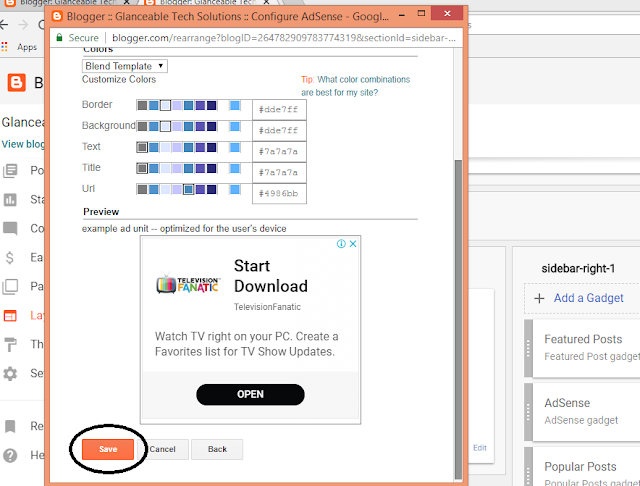Click the dialog's vertical scrollbar
The image size is (640, 486).
coord(458,318)
